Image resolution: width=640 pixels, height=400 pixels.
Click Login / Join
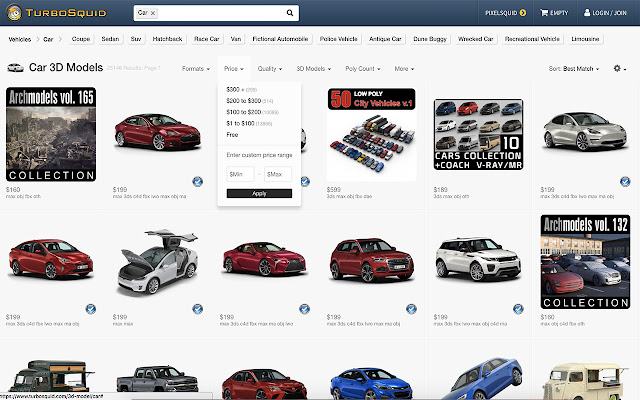[x=605, y=13]
